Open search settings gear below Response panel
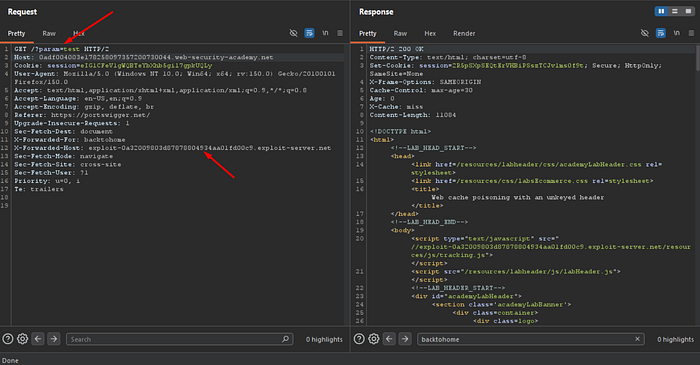The width and height of the screenshot is (700, 365). point(374,339)
